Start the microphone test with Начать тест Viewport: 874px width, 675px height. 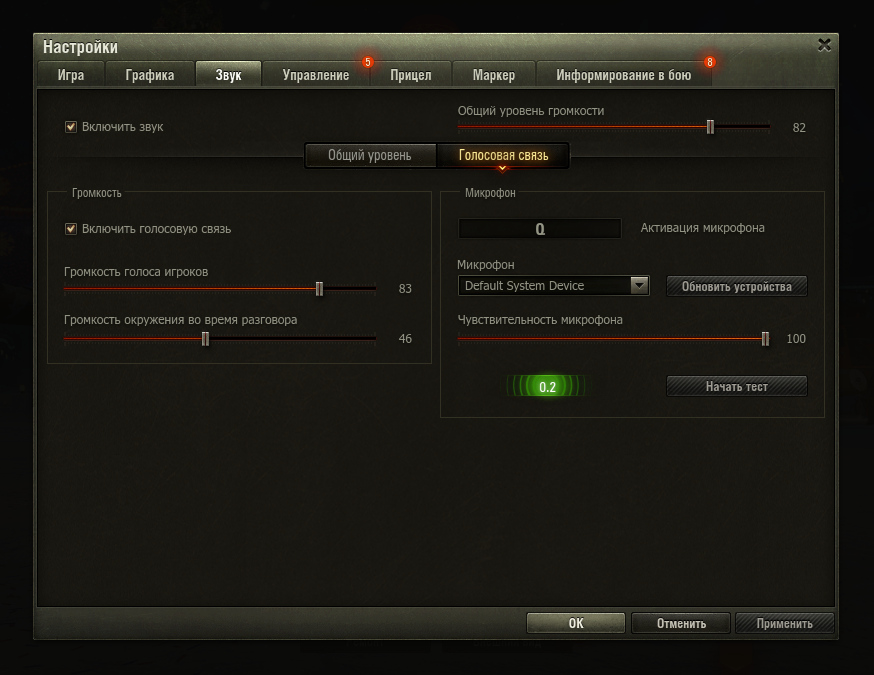click(x=736, y=386)
